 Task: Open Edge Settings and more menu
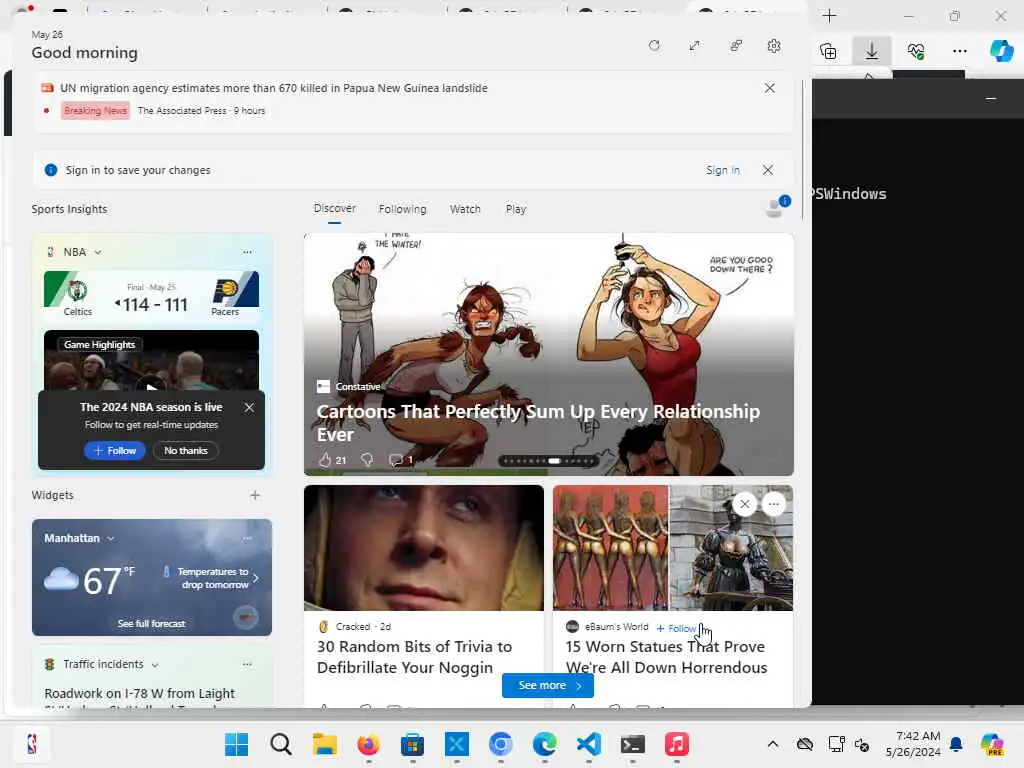click(x=959, y=51)
